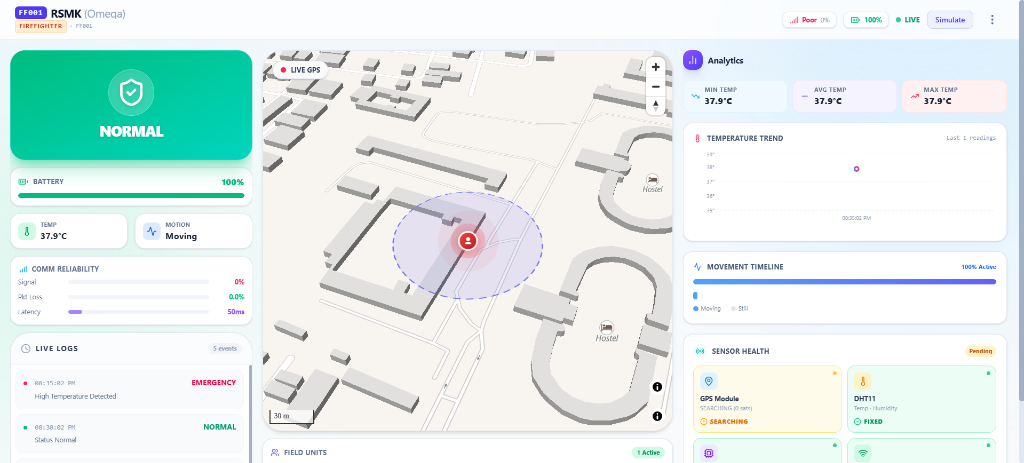This screenshot has width=1024, height=463.
Task: Click the RSMK (Omega) title
Action: [x=88, y=13]
